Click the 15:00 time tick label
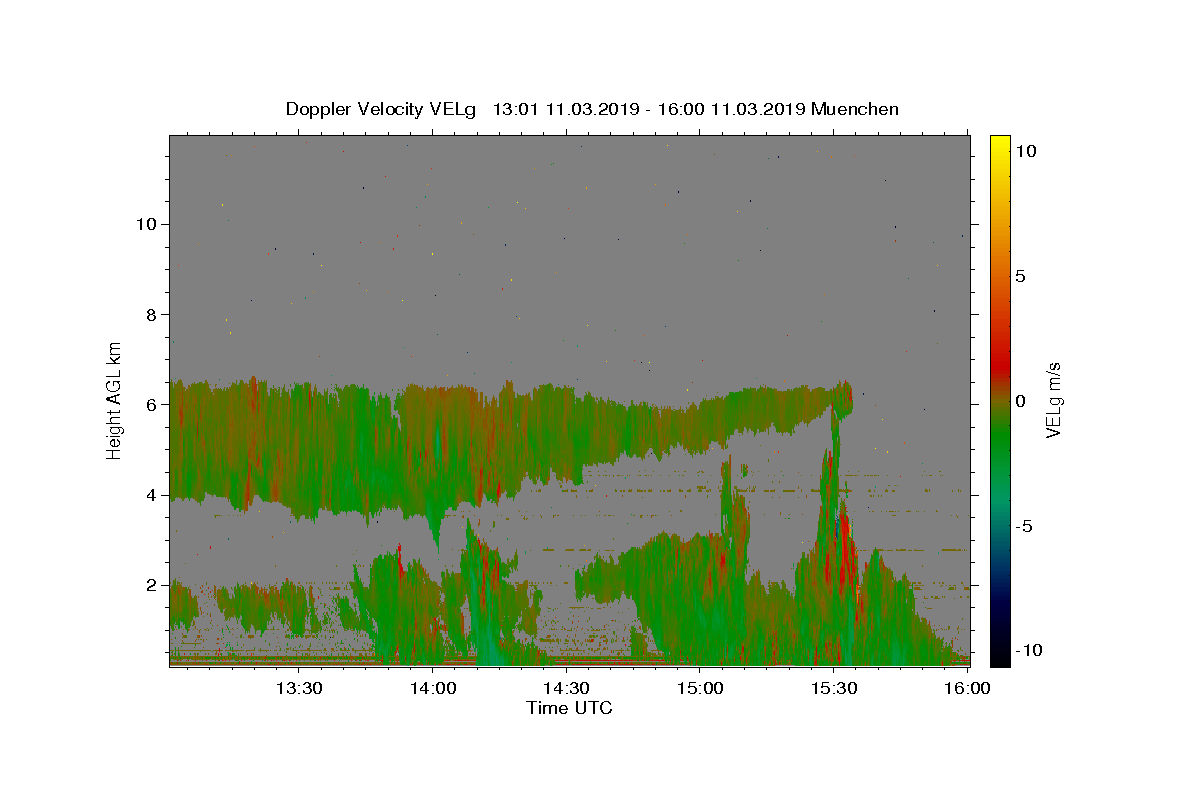The height and width of the screenshot is (800, 1200). tap(700, 689)
